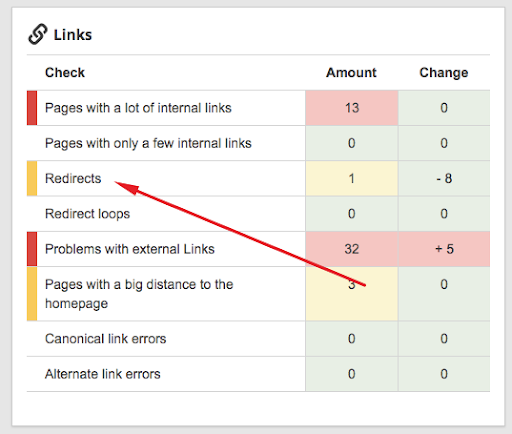This screenshot has height=434, width=512.
Task: Click red severity marker for internal links row
Action: pos(32,108)
